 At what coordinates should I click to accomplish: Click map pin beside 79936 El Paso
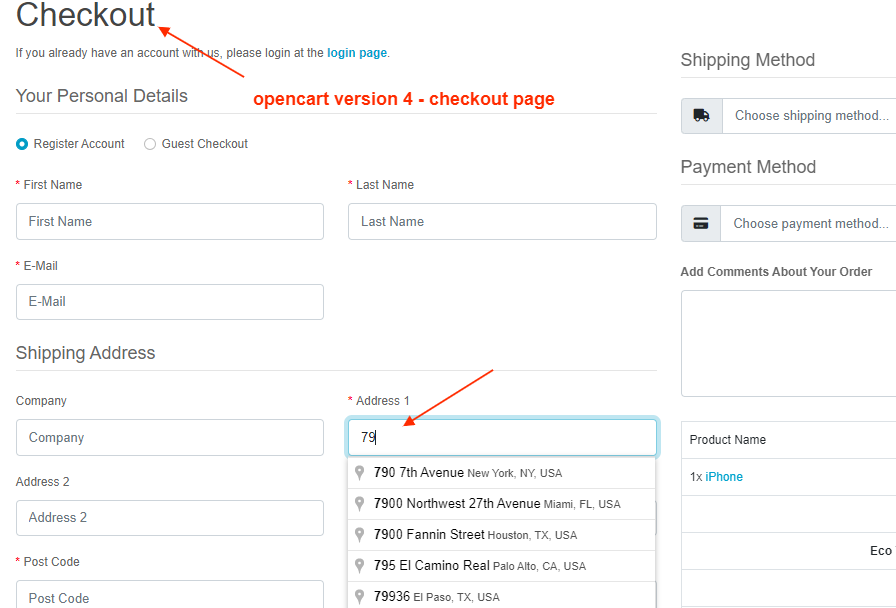pyautogui.click(x=360, y=597)
